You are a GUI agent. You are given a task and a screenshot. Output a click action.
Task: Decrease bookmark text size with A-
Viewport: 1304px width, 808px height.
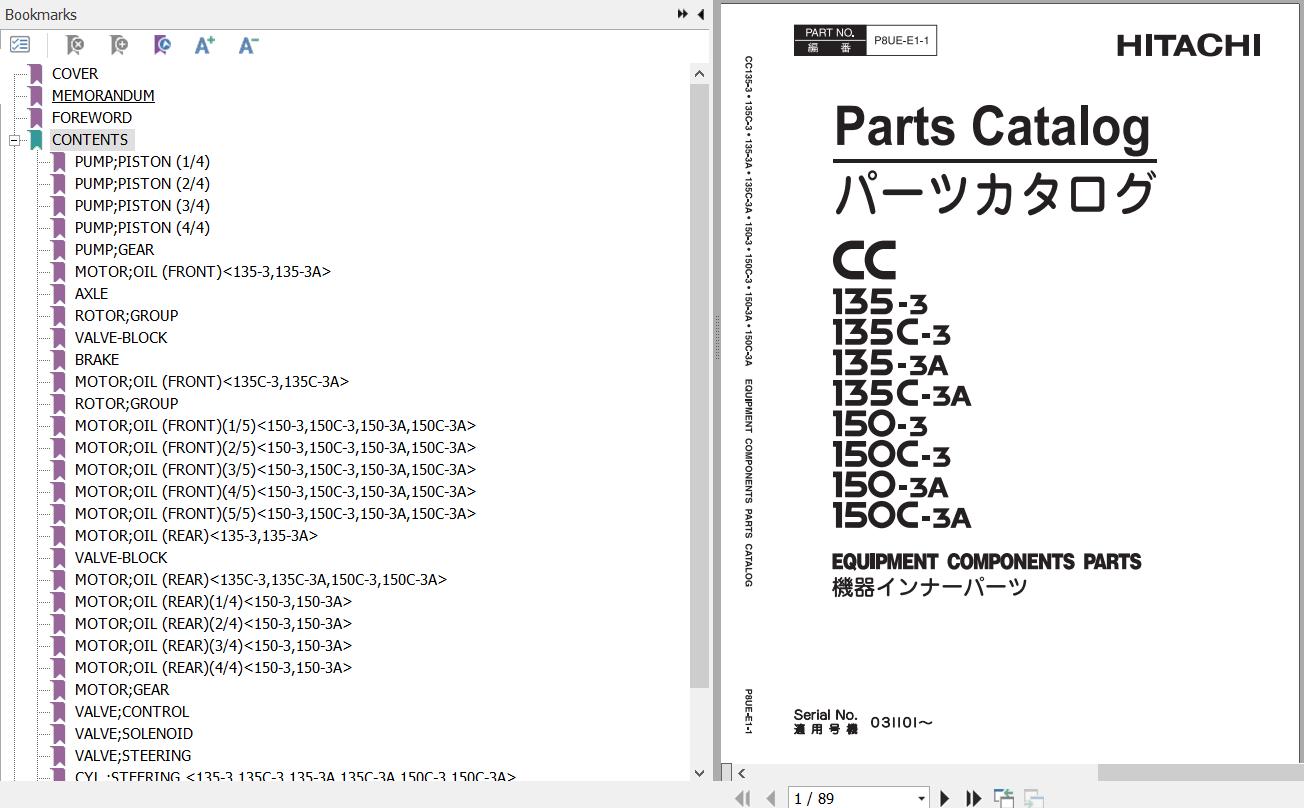249,45
